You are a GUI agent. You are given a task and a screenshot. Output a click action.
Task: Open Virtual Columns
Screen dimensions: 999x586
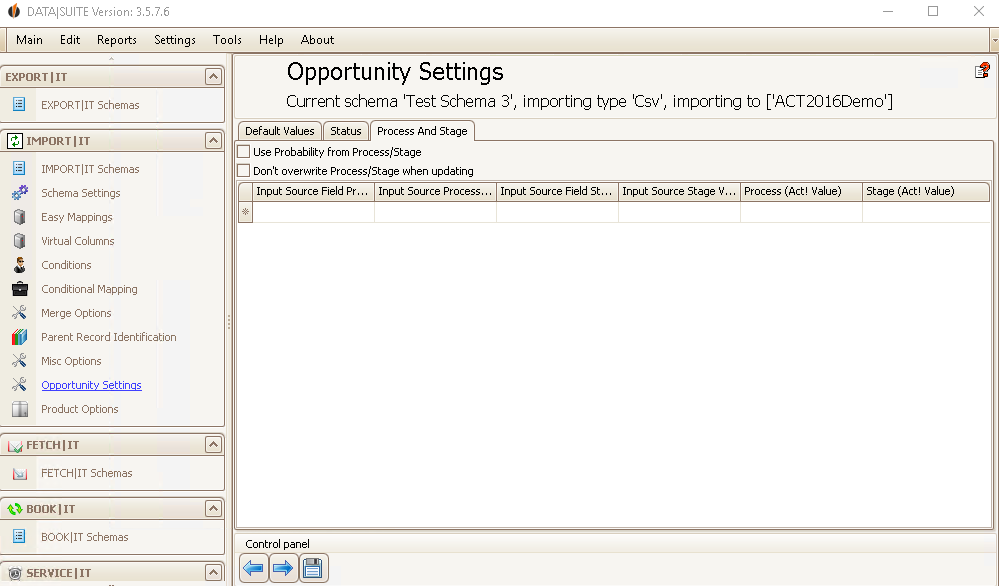78,241
